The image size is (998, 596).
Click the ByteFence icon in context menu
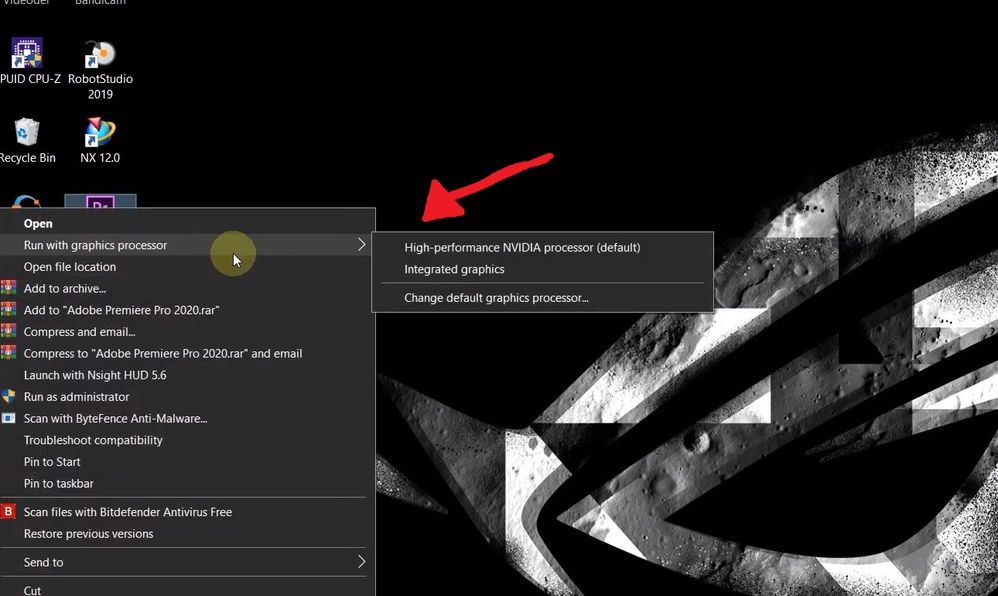click(x=8, y=418)
